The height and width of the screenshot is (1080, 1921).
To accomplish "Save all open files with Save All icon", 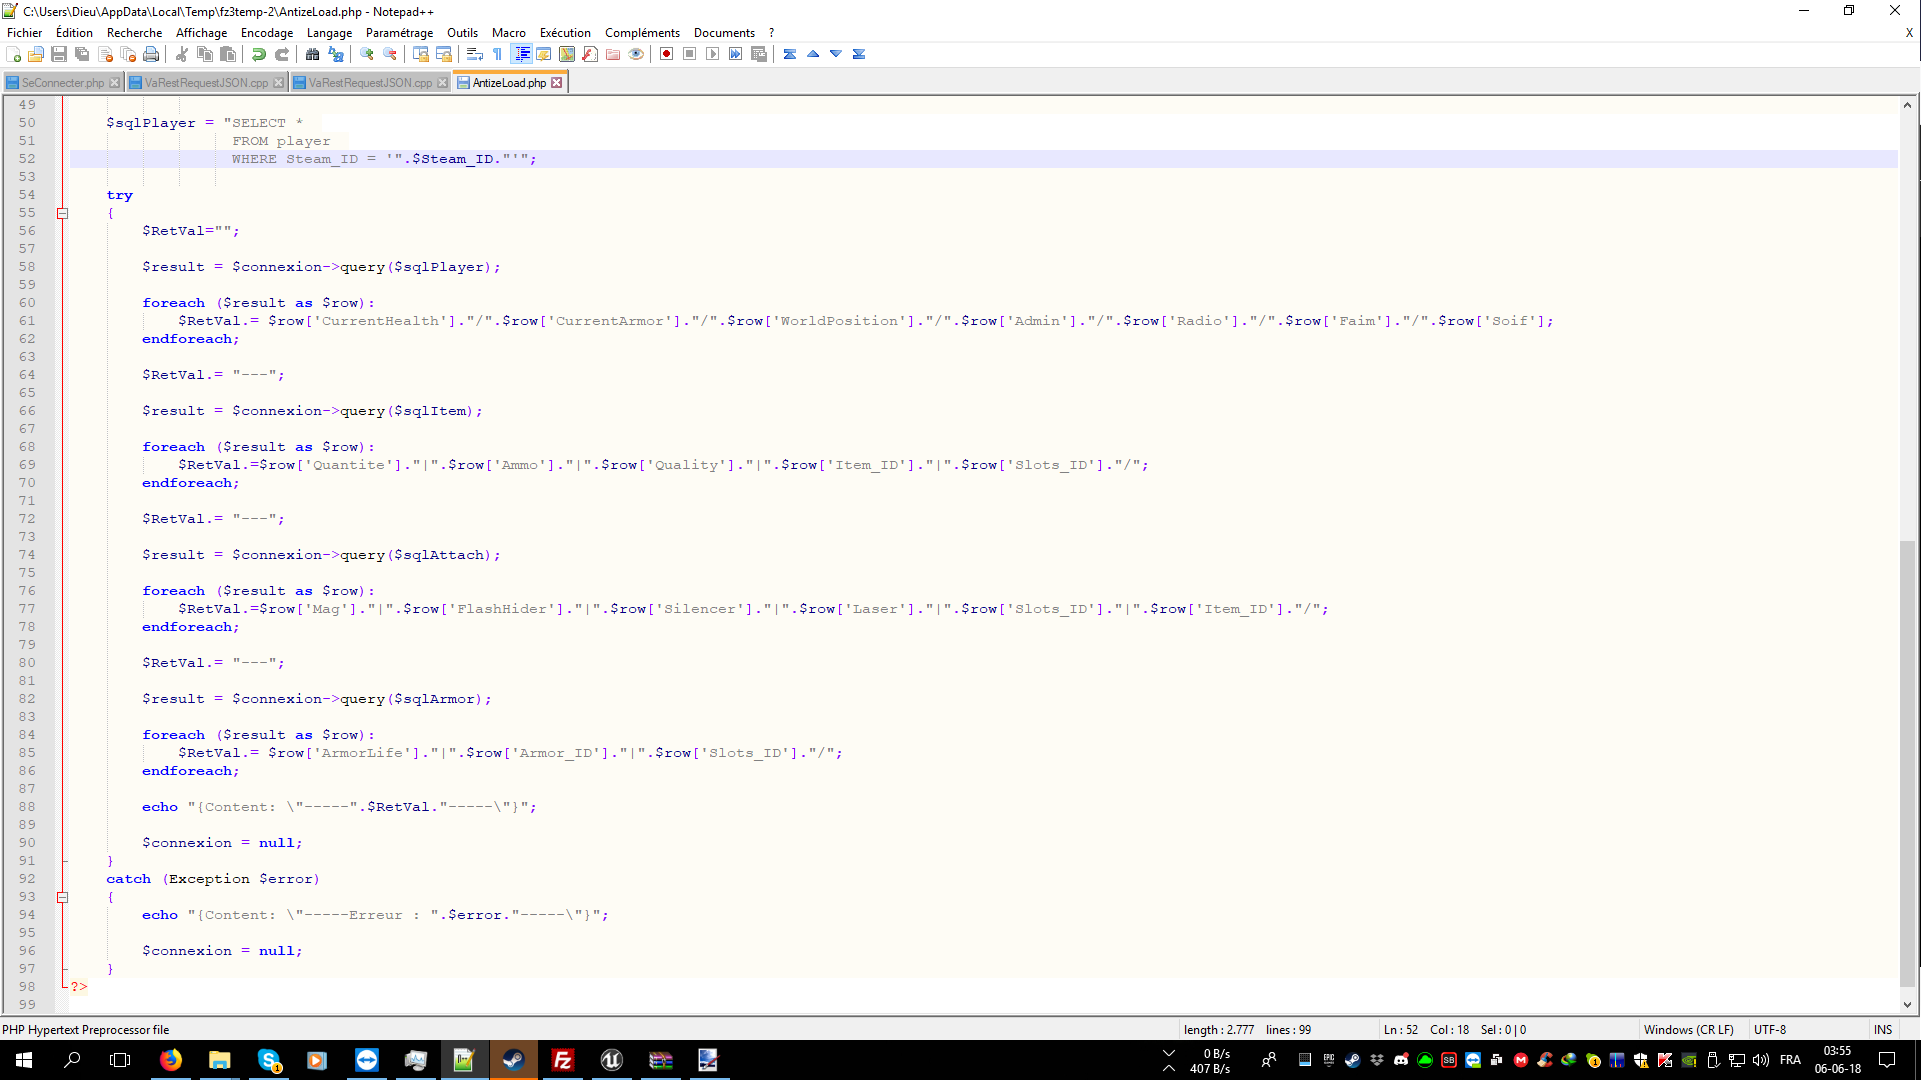I will 82,54.
